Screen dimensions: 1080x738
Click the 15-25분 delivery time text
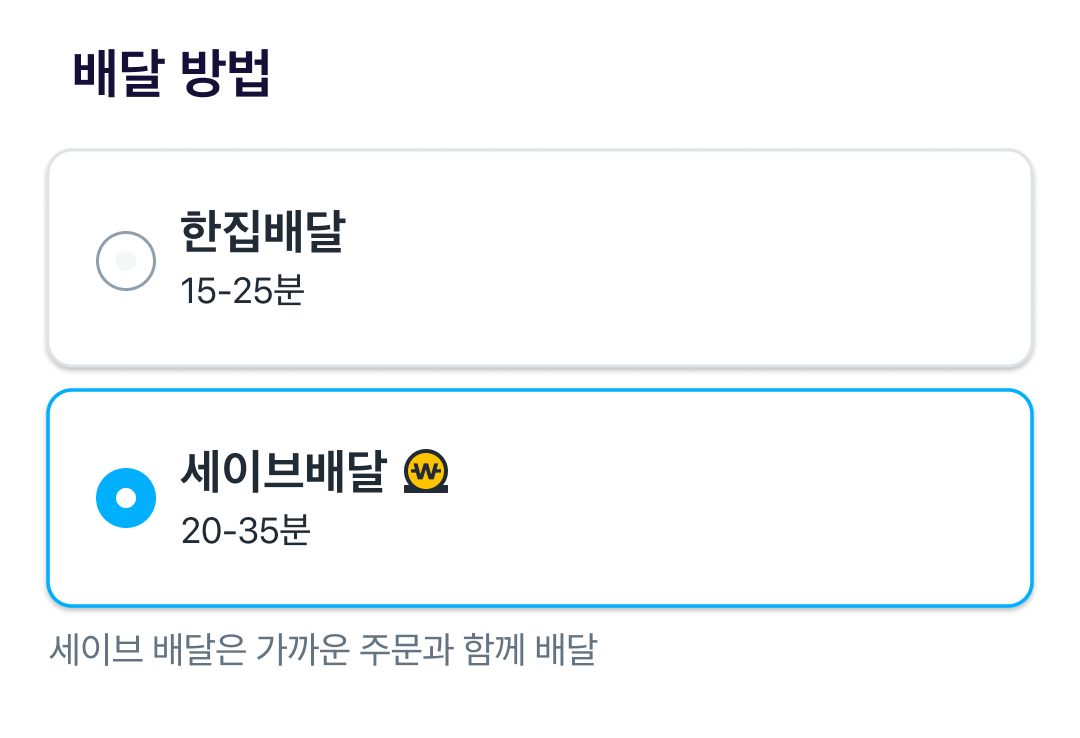click(x=242, y=290)
